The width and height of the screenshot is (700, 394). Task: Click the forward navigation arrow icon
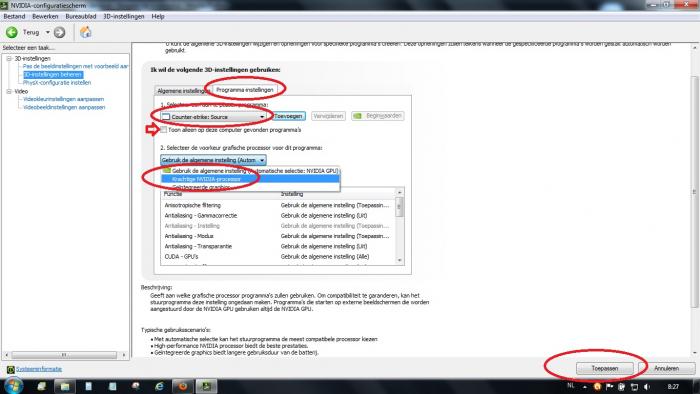[59, 32]
